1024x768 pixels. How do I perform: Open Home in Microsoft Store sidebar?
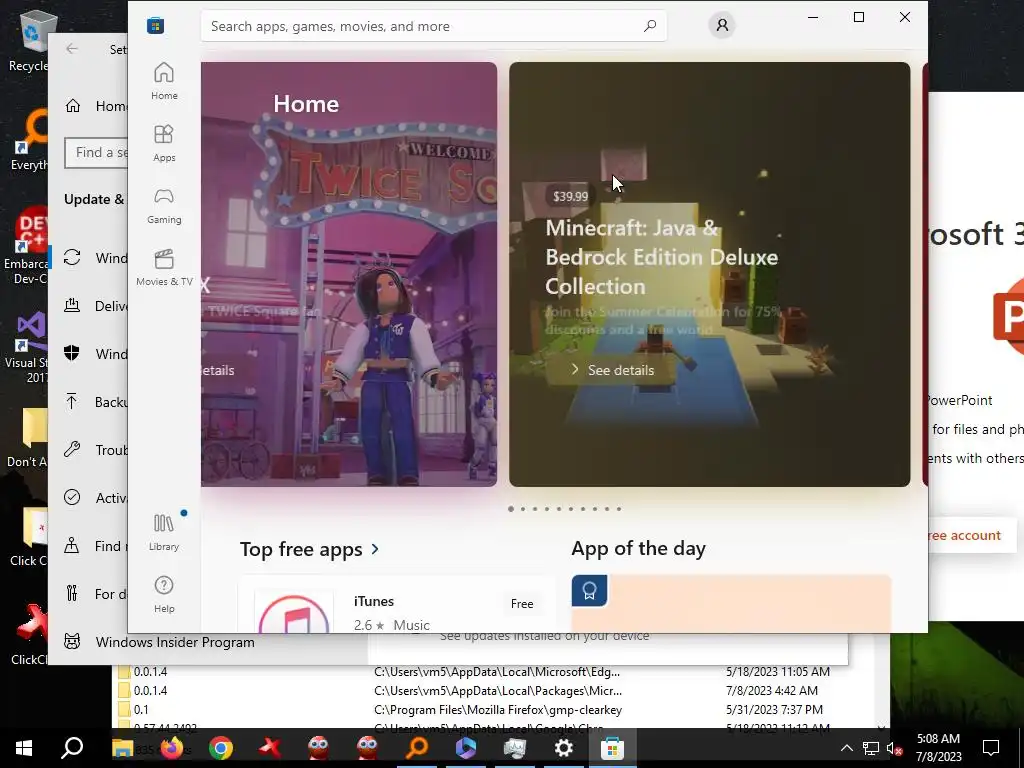164,81
